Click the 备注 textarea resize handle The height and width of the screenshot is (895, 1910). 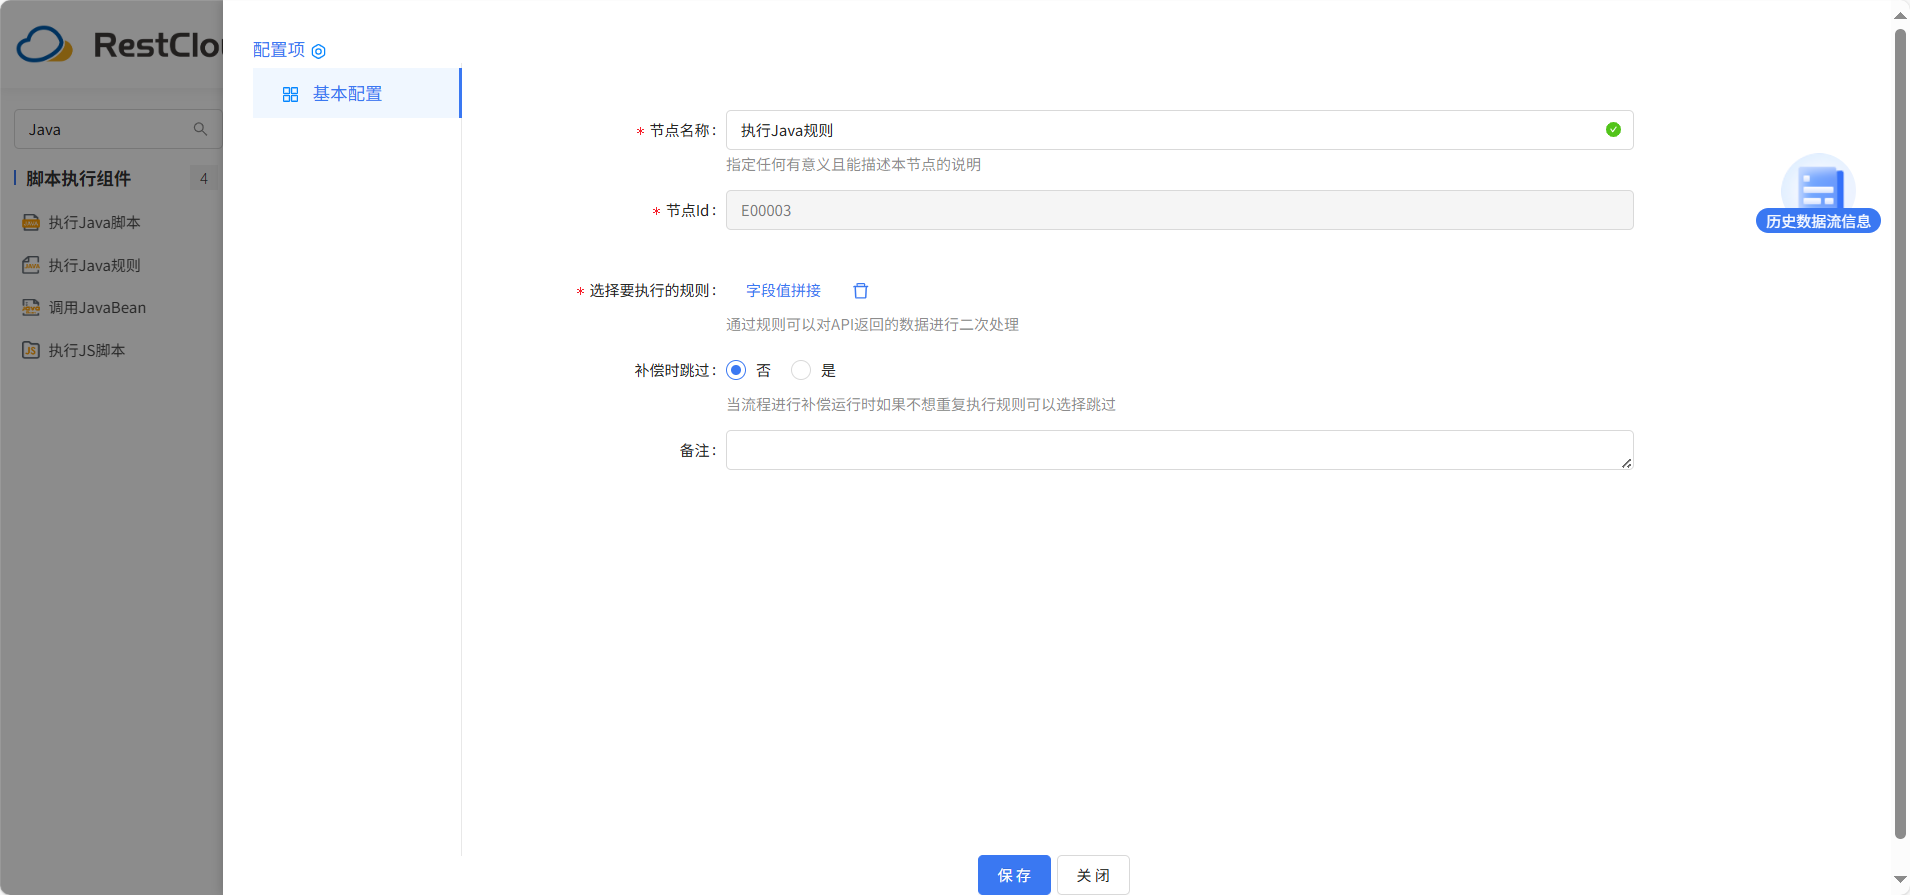tap(1626, 463)
